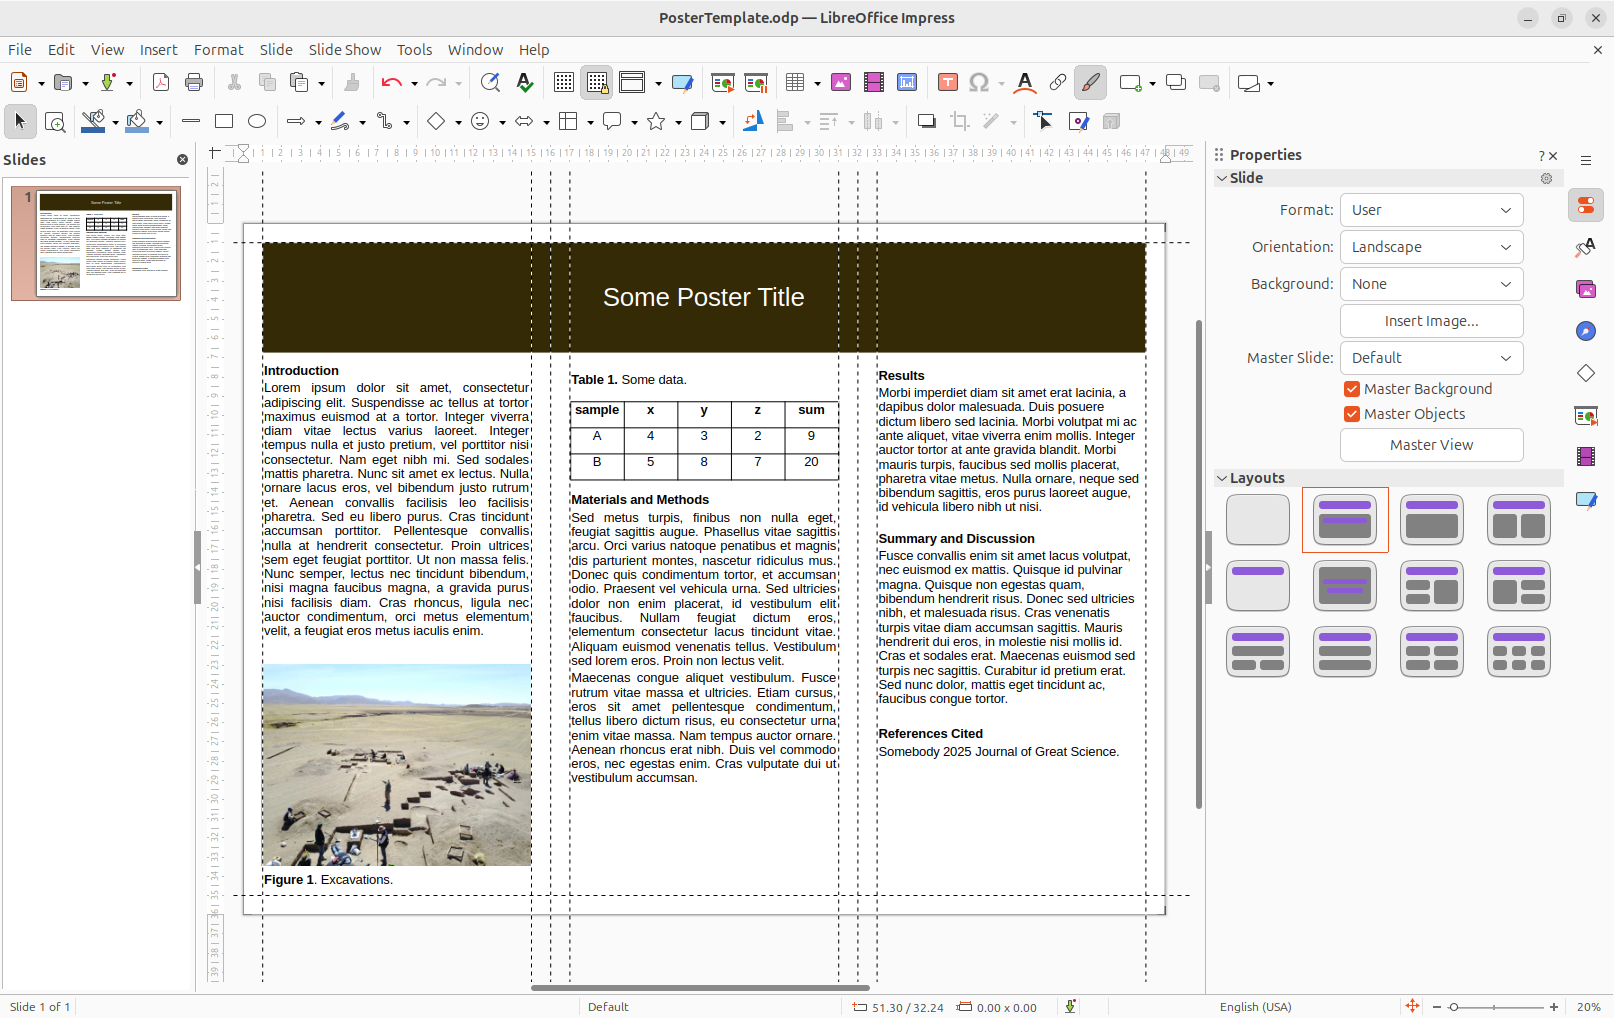Viewport: 1614px width, 1018px height.
Task: Open the Slide Show menu
Action: pyautogui.click(x=345, y=50)
